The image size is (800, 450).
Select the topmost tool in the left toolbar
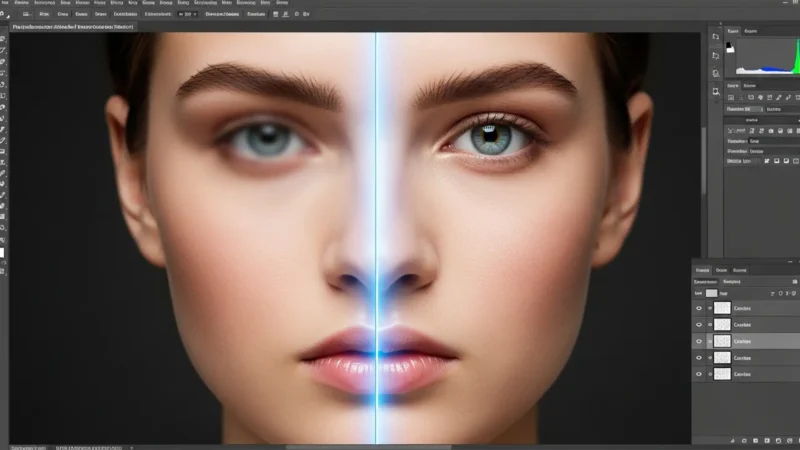pos(3,39)
